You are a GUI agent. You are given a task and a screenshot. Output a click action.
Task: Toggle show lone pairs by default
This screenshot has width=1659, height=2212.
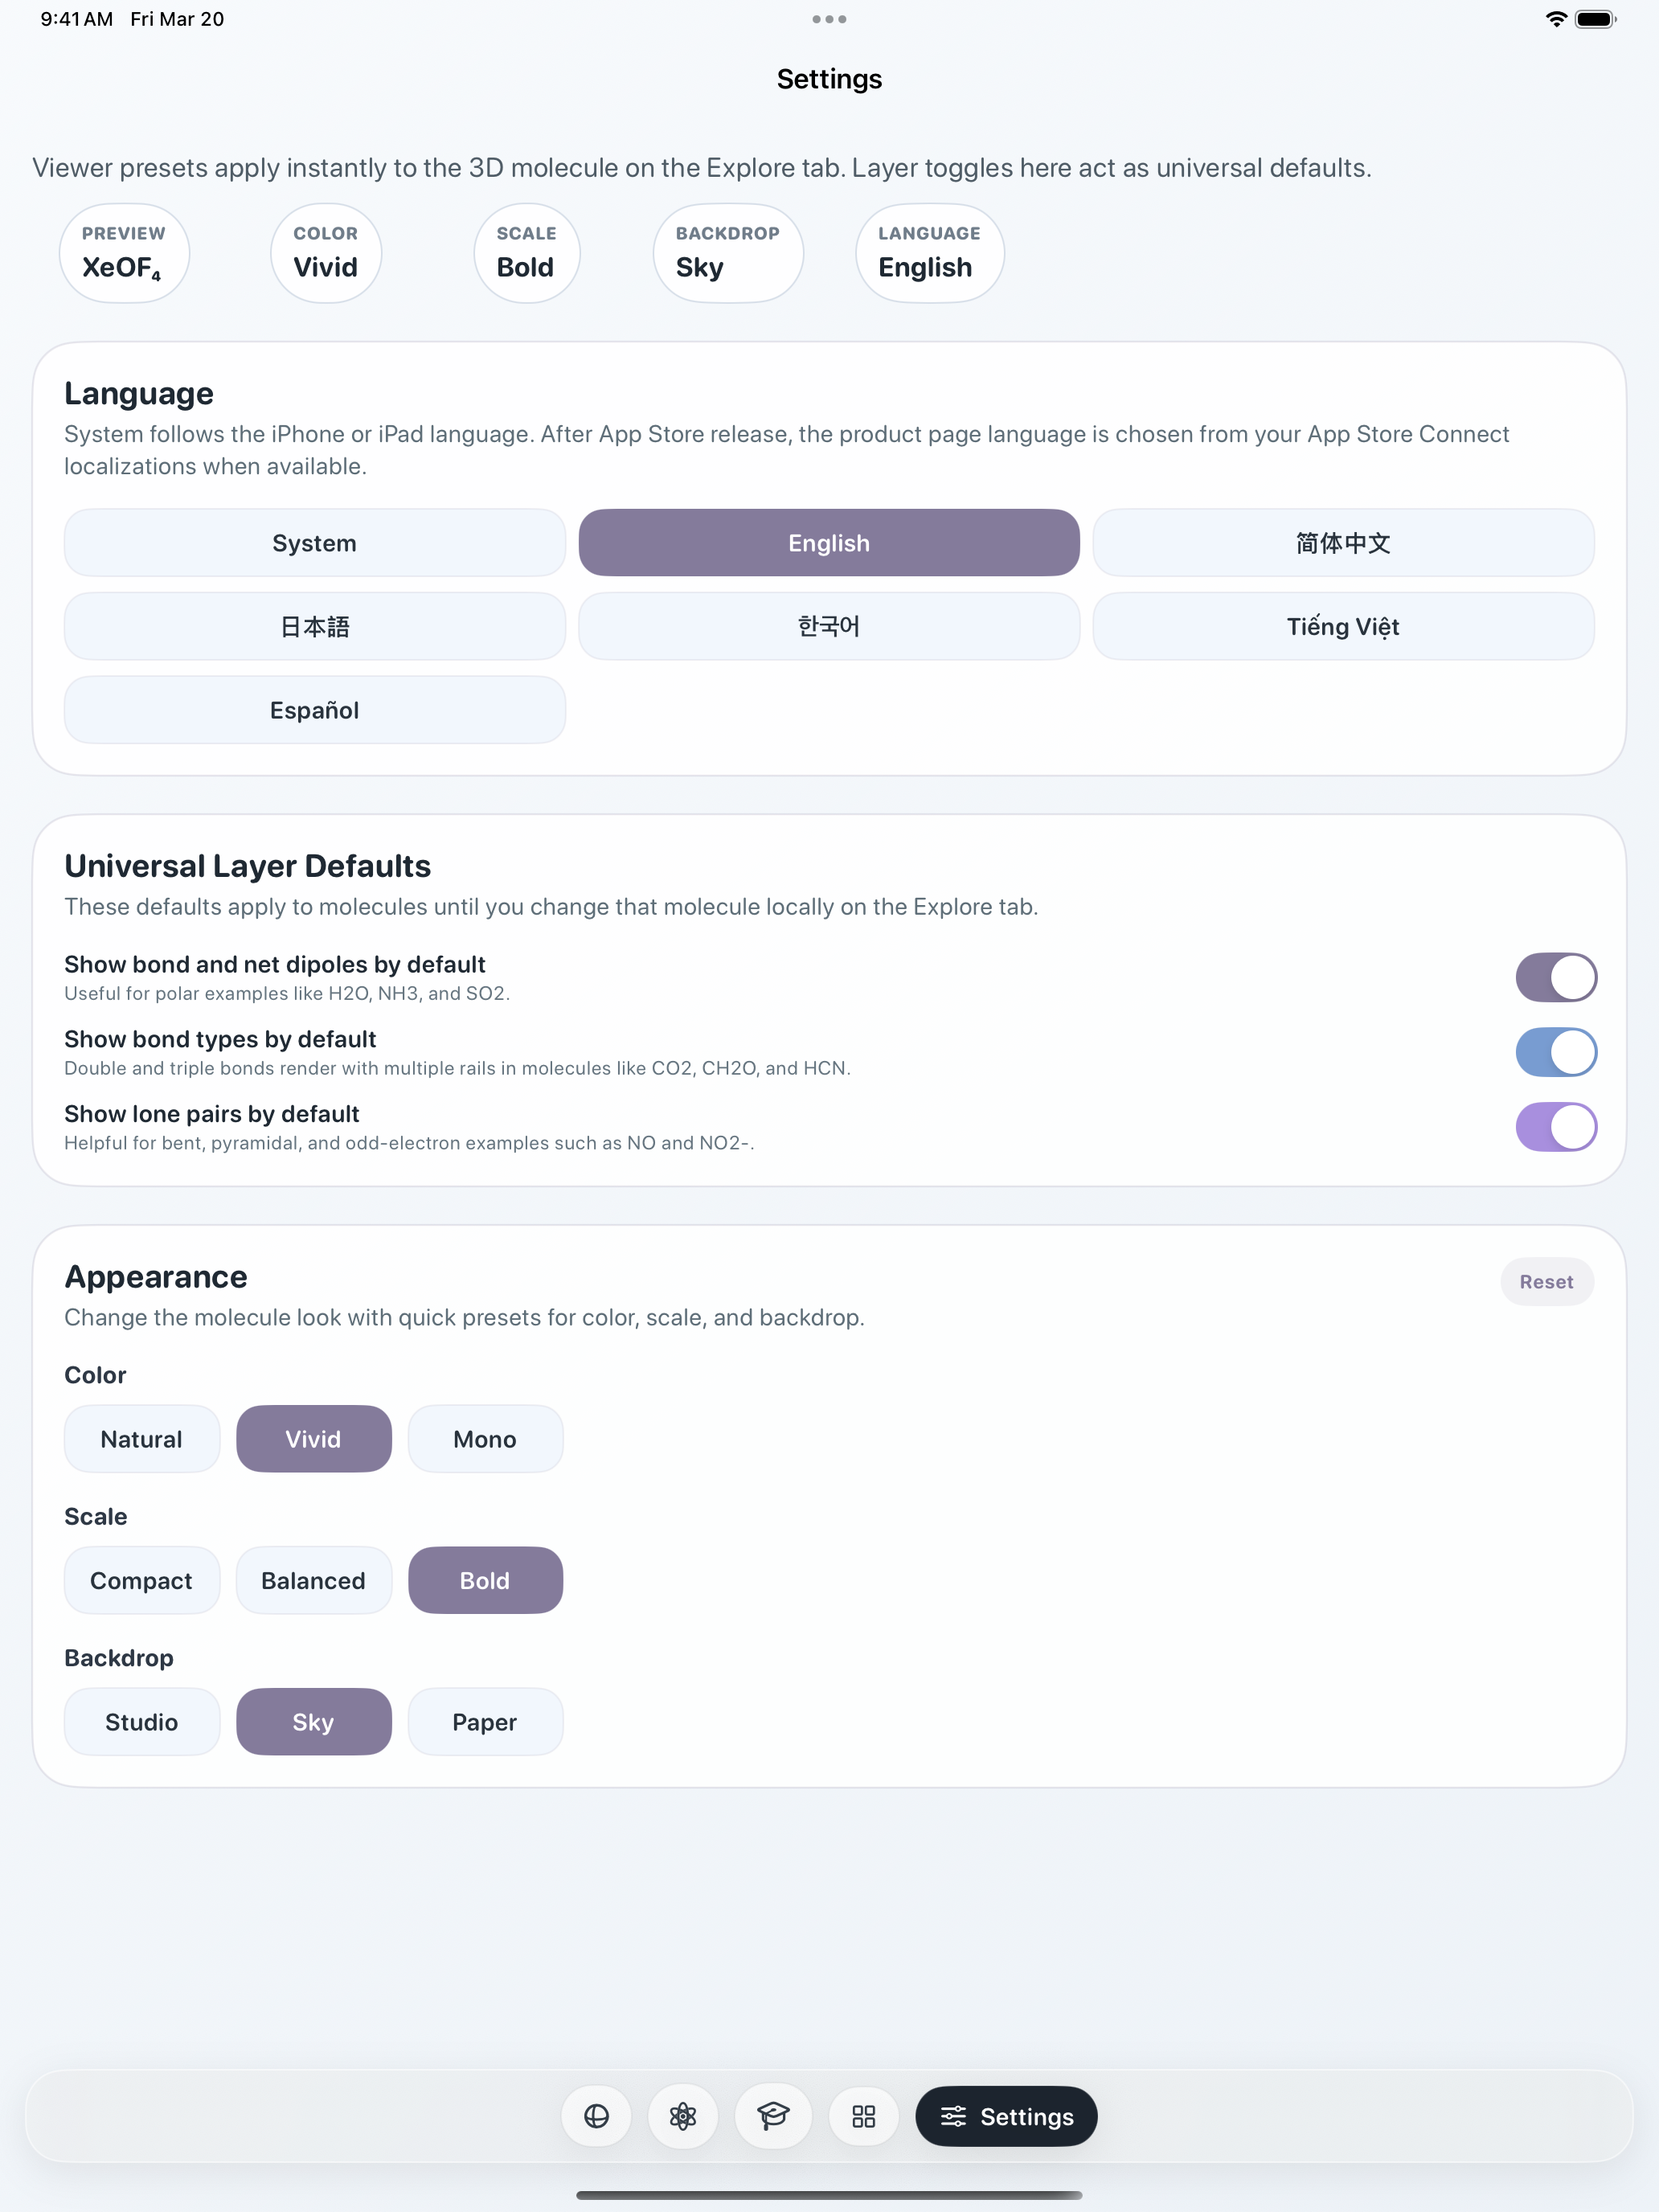(1556, 1127)
